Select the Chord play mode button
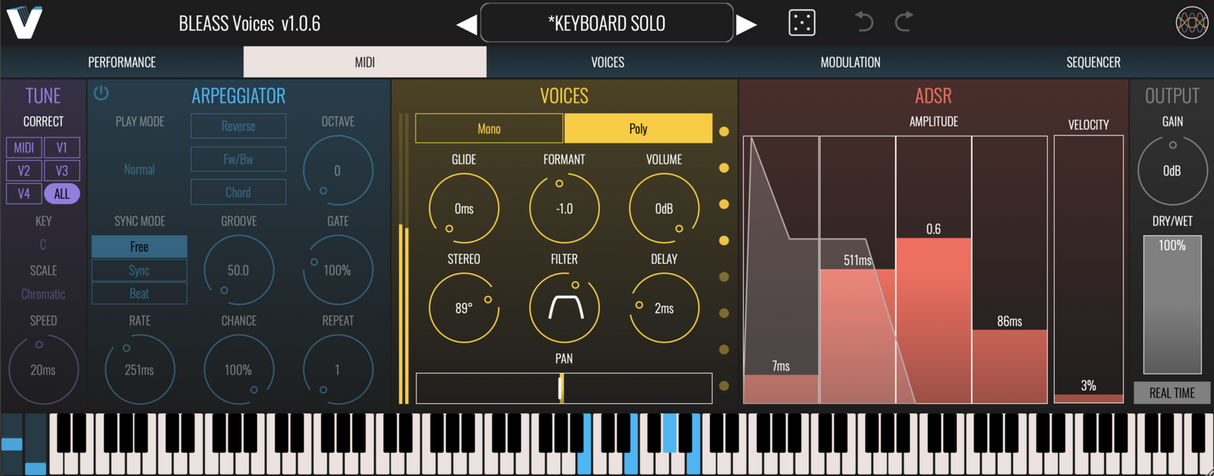The image size is (1214, 476). tap(238, 192)
